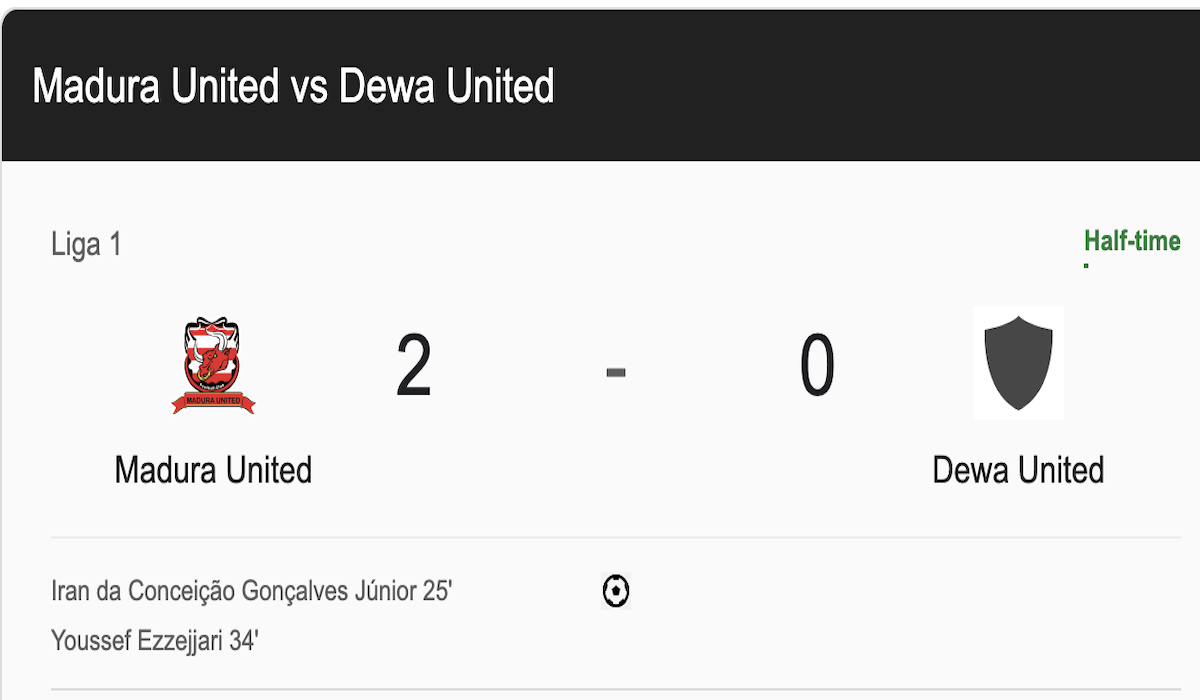Click the divider line above the scorers
This screenshot has width=1200, height=700.
tap(616, 538)
